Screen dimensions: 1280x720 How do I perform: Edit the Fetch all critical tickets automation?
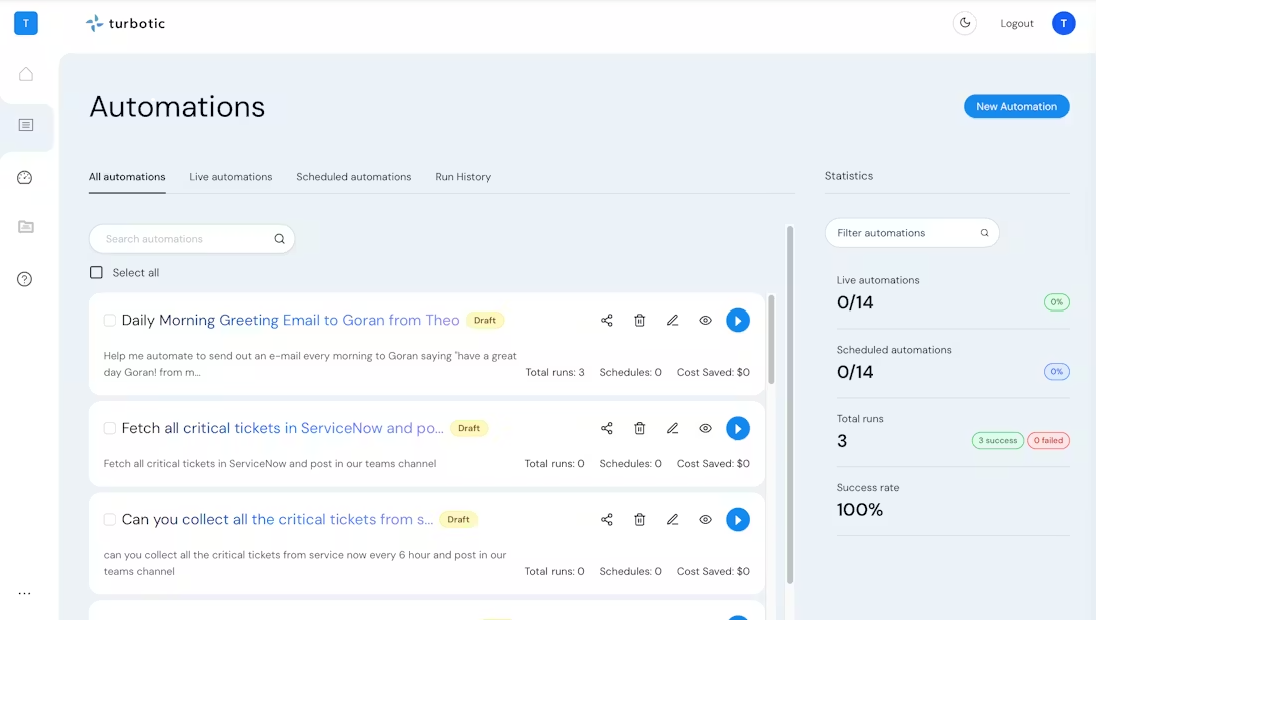coord(673,428)
